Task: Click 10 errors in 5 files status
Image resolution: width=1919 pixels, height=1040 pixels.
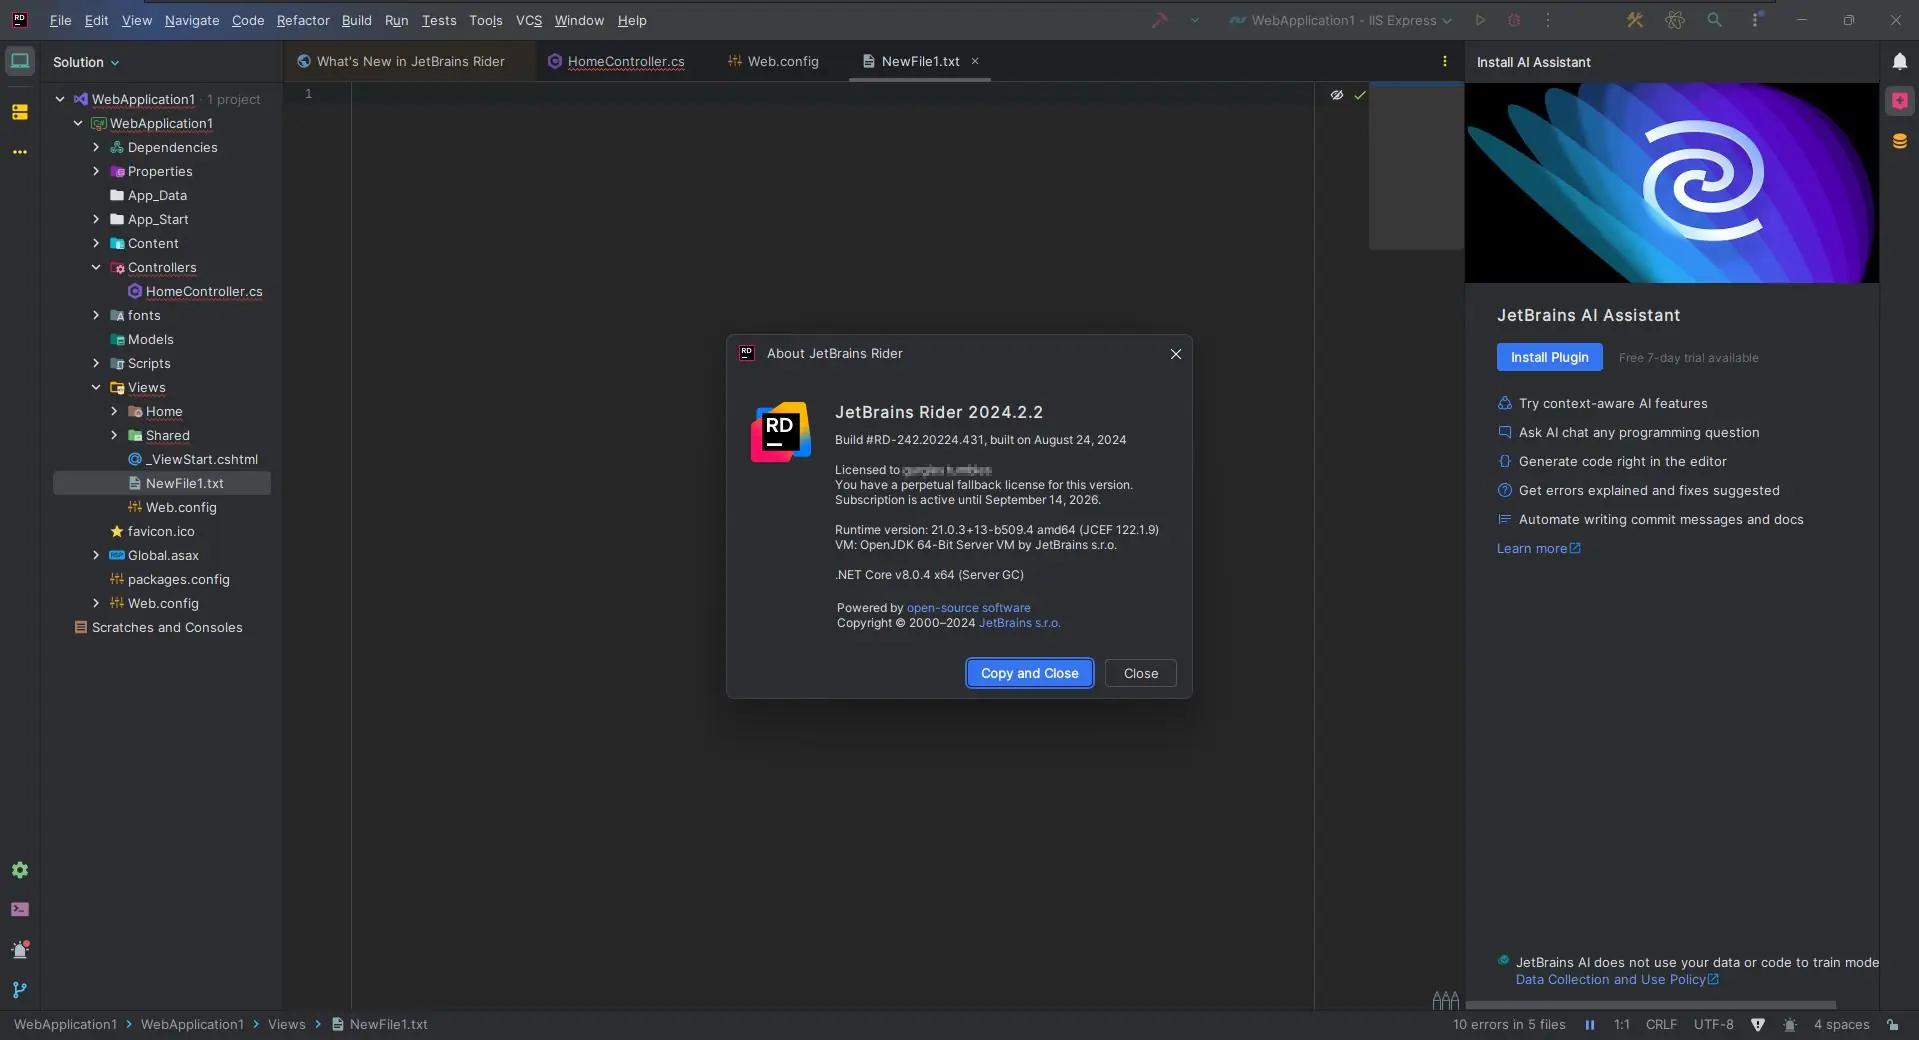Action: tap(1509, 1025)
